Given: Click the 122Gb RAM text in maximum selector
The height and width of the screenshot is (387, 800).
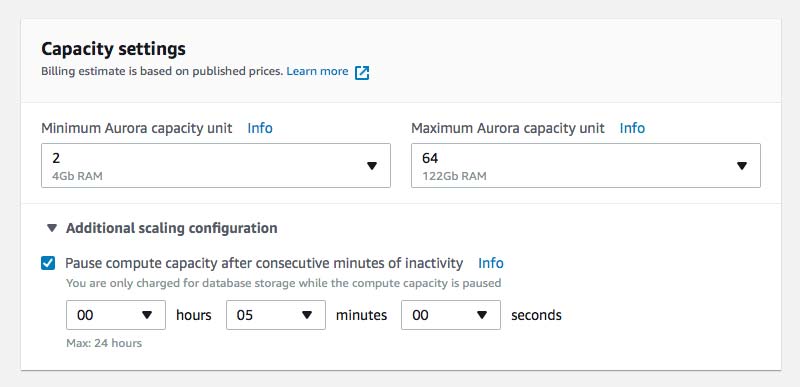Looking at the screenshot, I should 454,176.
